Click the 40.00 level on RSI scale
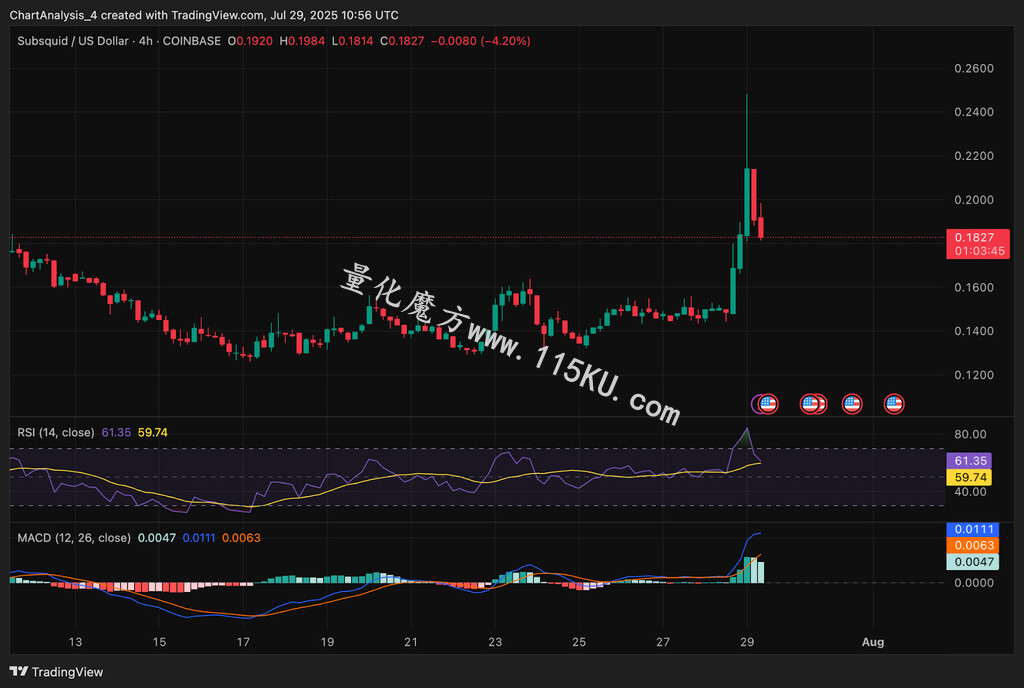The width and height of the screenshot is (1024, 688). (970, 492)
